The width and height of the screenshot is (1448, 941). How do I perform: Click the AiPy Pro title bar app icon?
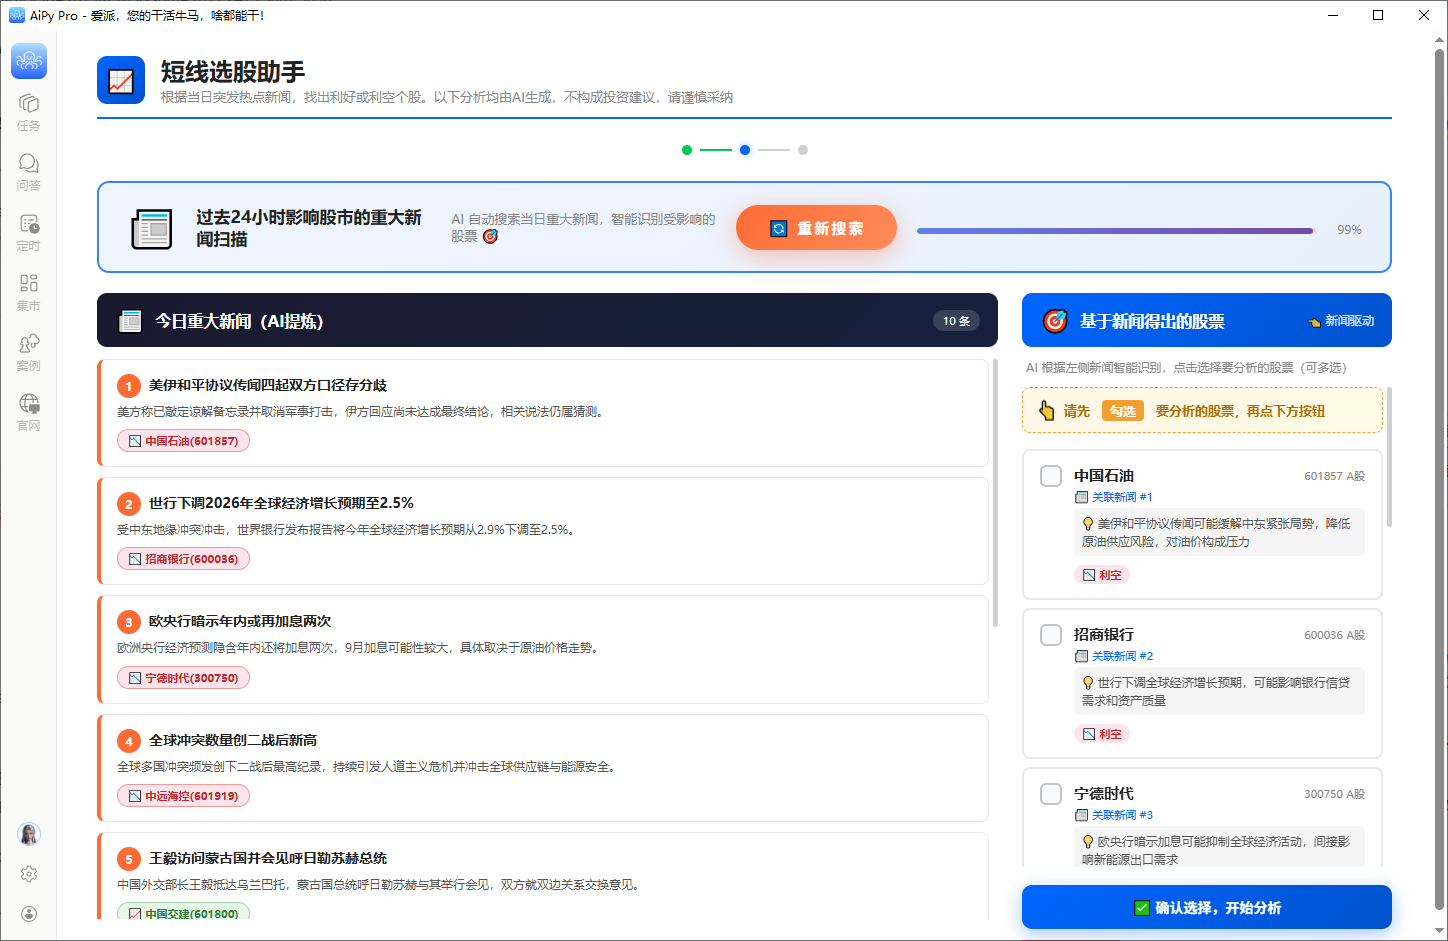coord(17,15)
